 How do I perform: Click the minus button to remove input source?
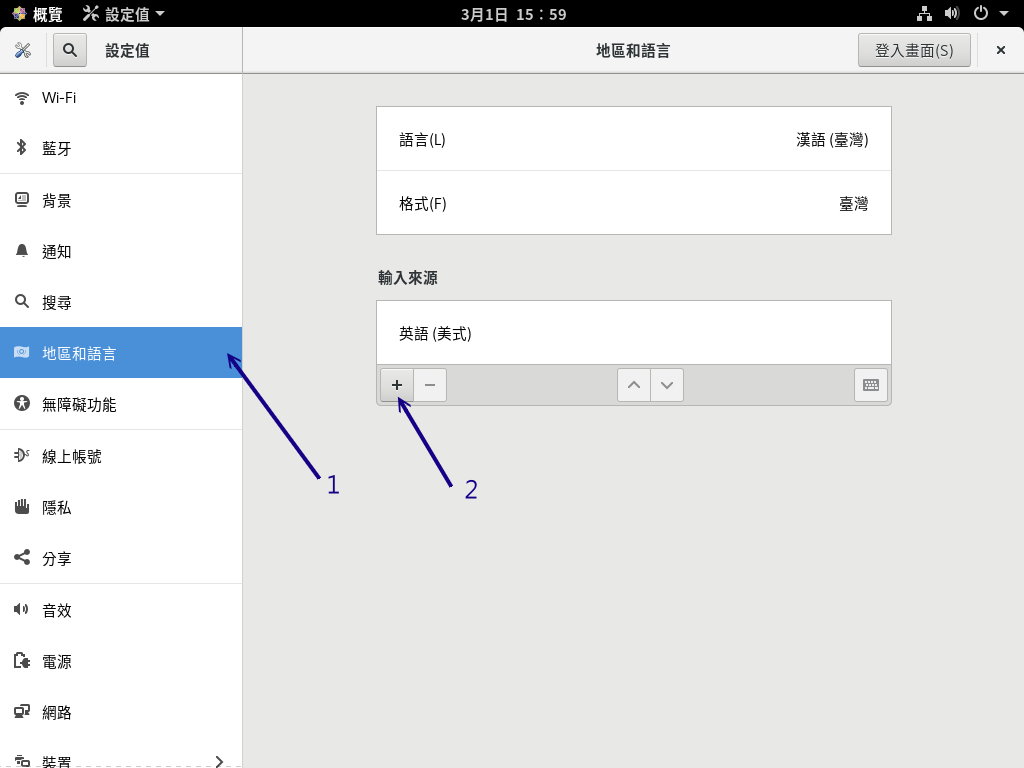tap(430, 385)
